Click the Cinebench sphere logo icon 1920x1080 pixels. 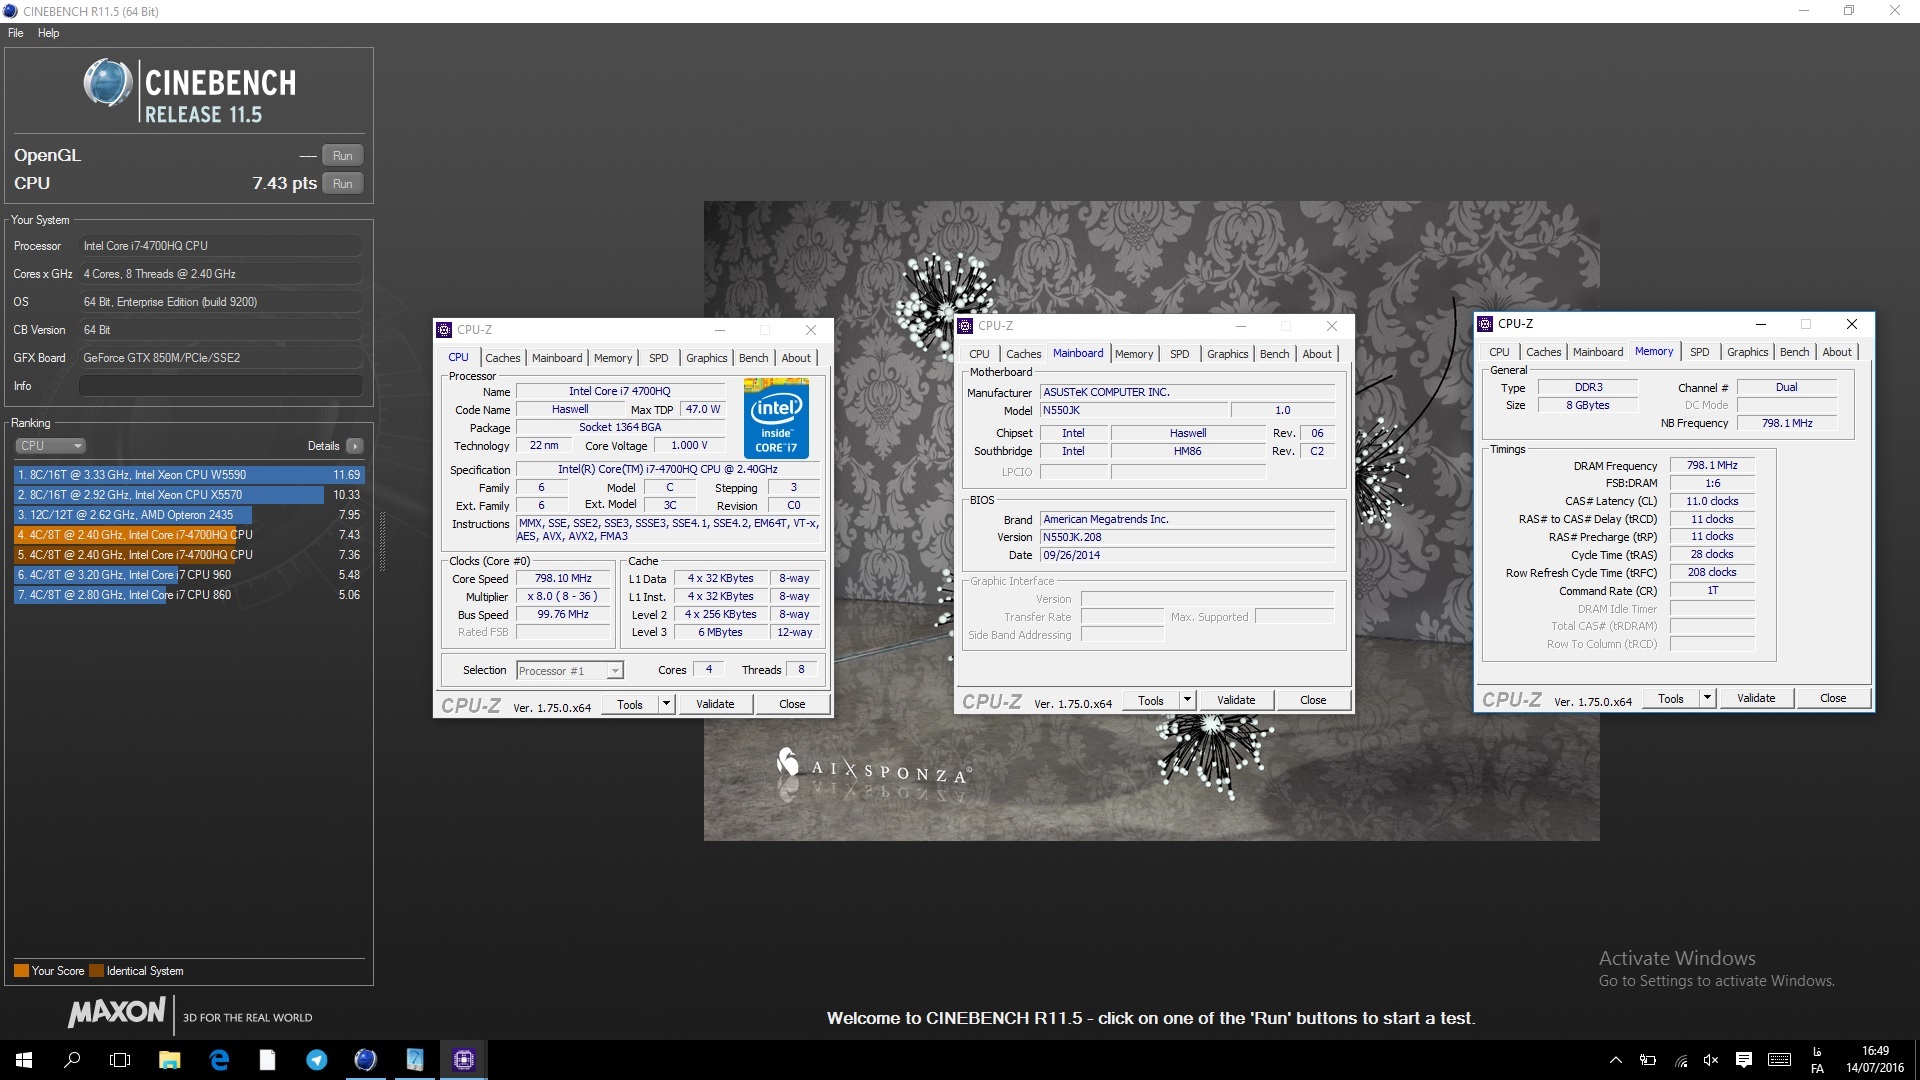(x=107, y=83)
